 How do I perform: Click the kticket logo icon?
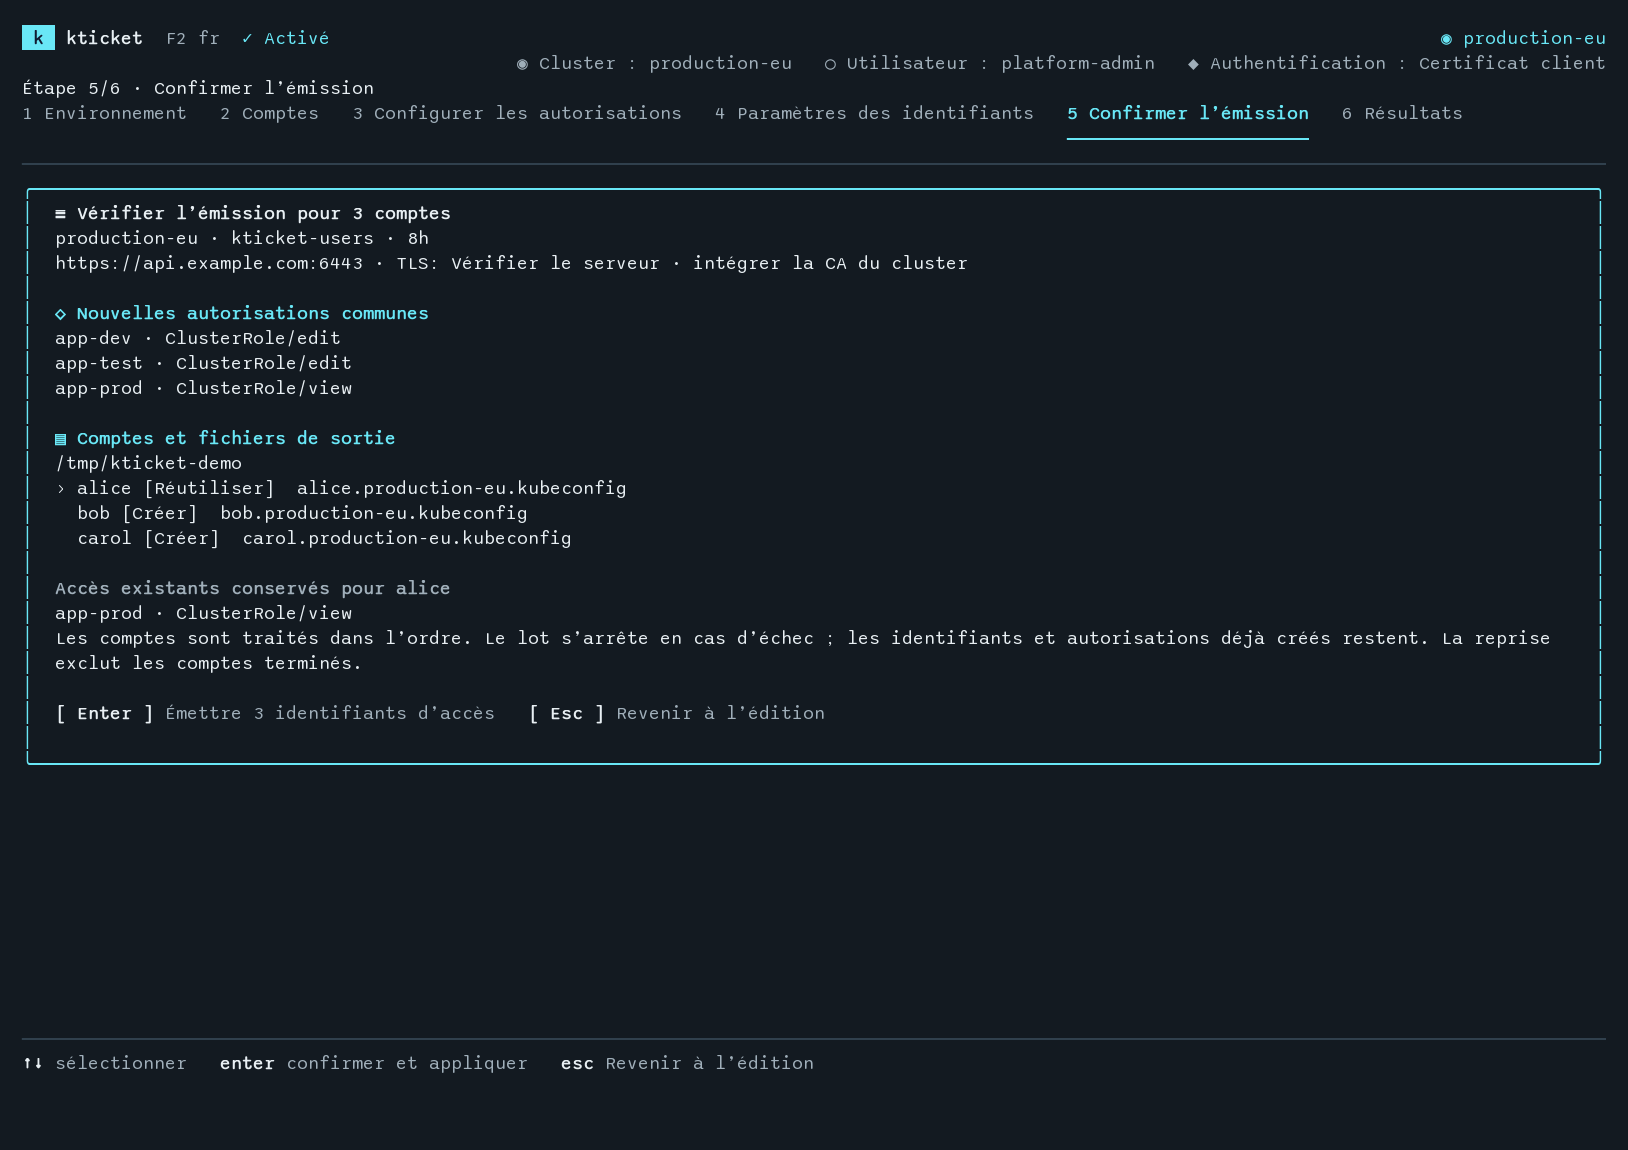point(38,38)
